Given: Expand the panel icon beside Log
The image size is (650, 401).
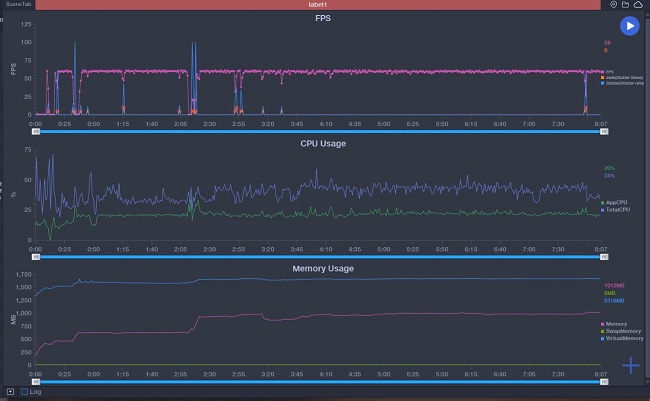Looking at the screenshot, I should 10,392.
